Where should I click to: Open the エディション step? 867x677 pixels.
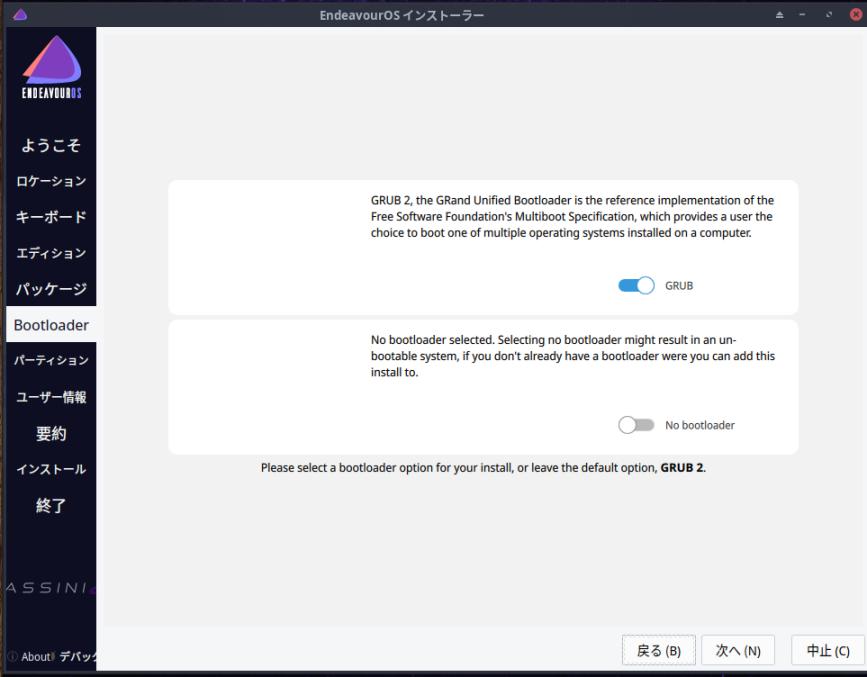coord(51,253)
